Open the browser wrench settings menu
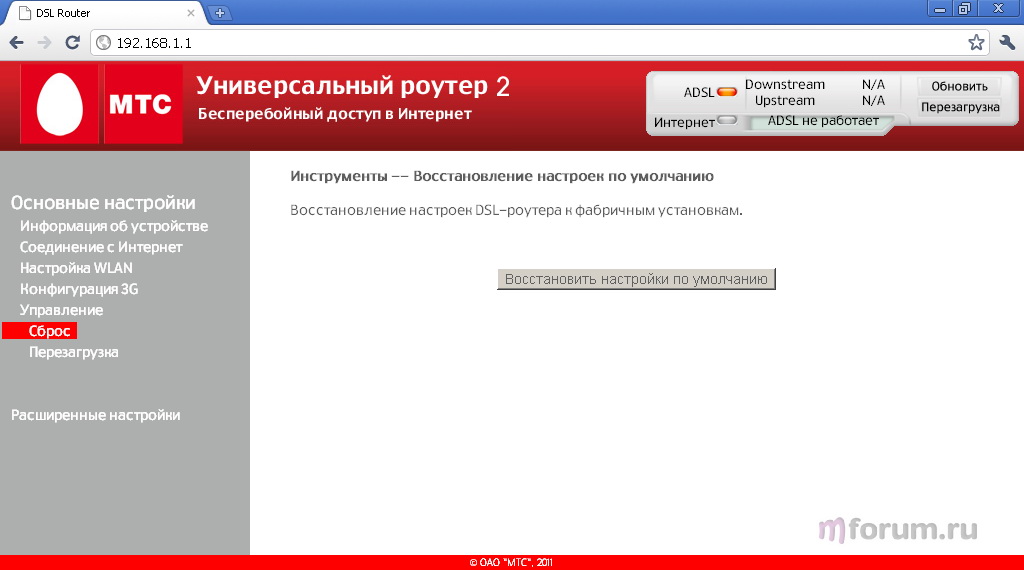Viewport: 1024px width, 570px height. pyautogui.click(x=1007, y=43)
